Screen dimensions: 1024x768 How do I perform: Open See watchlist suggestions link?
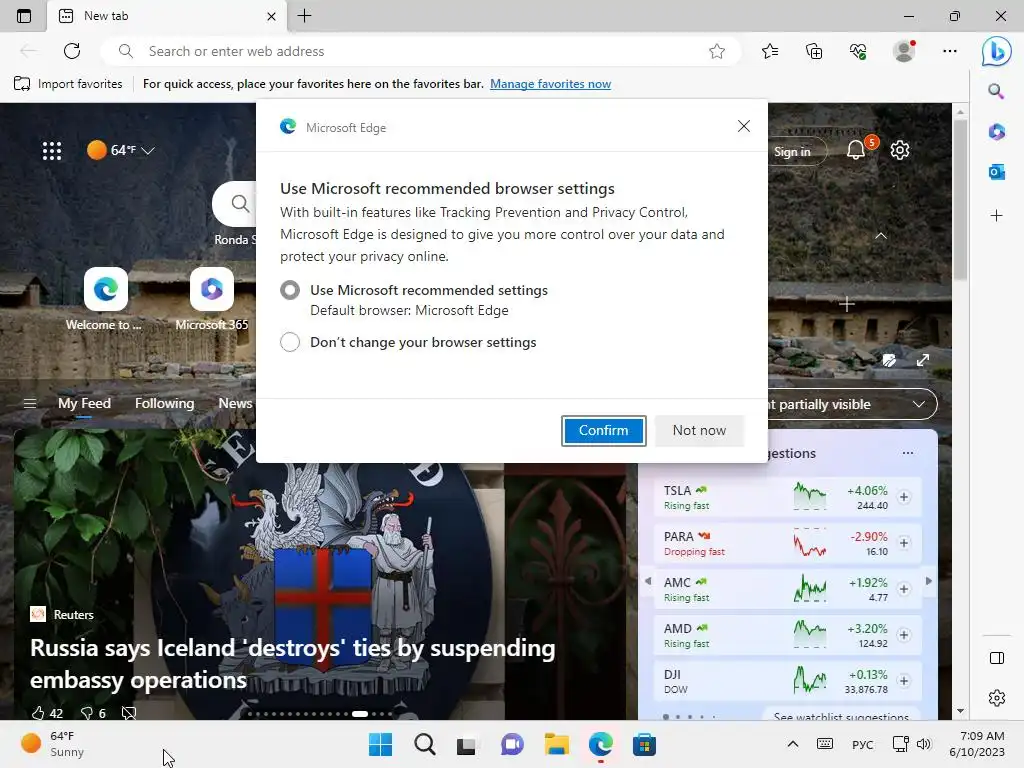coord(841,716)
